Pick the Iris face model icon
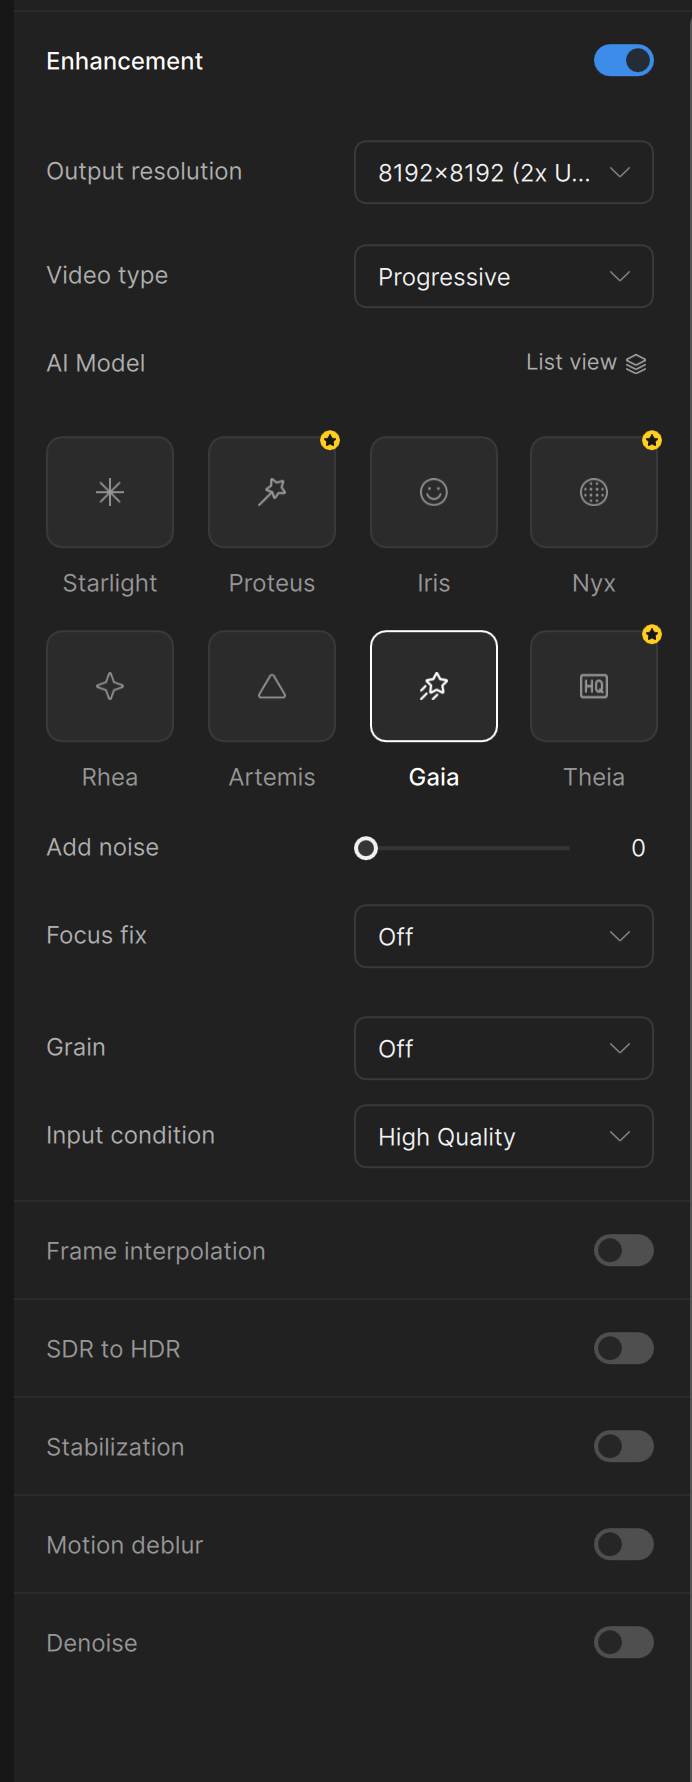Image resolution: width=692 pixels, height=1782 pixels. point(434,492)
